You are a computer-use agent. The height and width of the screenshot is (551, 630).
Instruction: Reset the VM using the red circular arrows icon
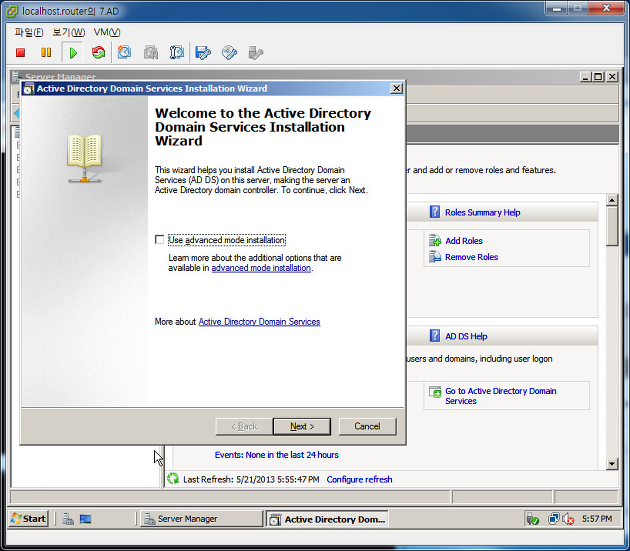(x=98, y=53)
